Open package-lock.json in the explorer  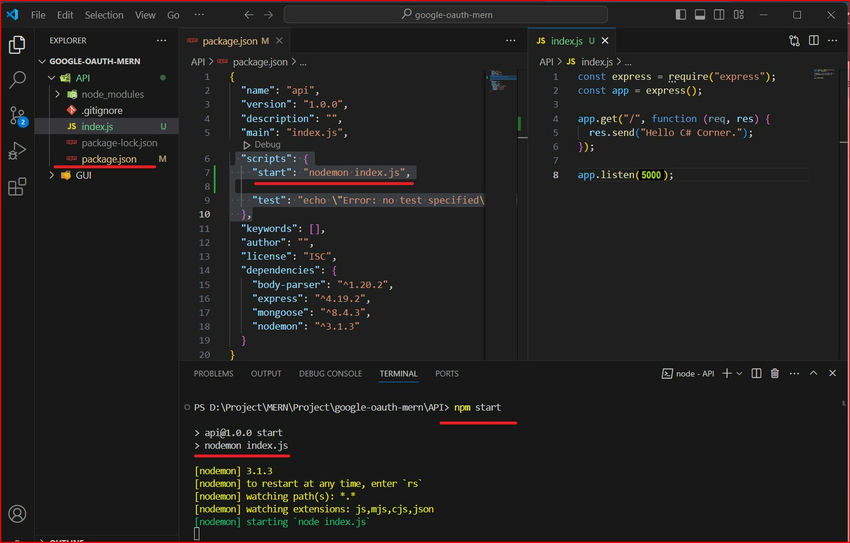coord(119,143)
